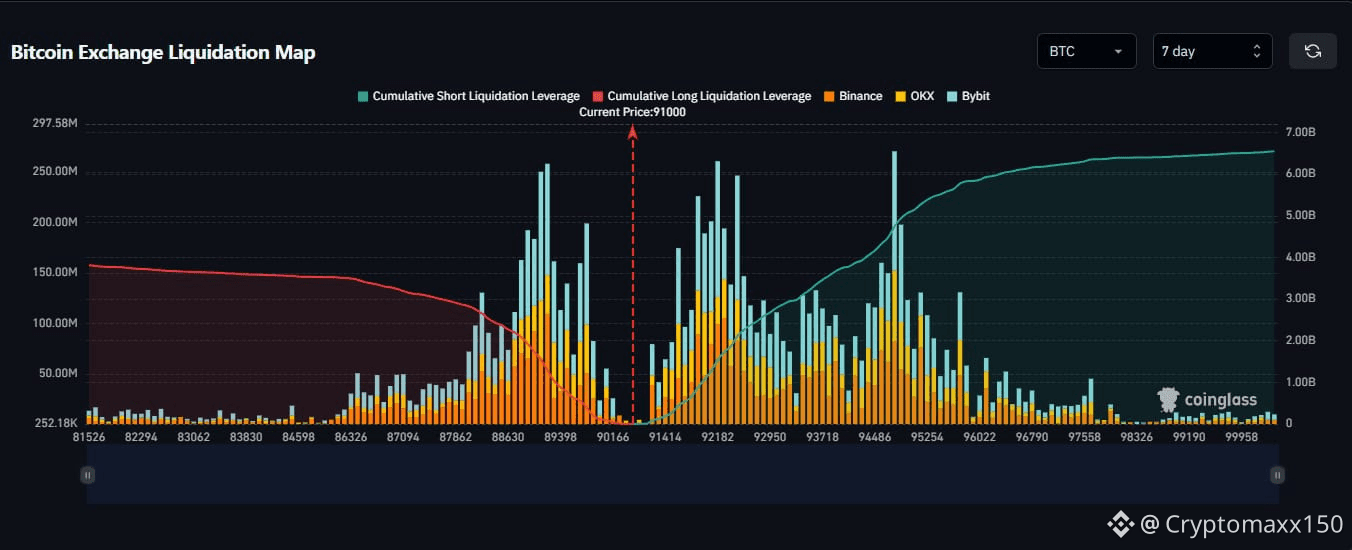Open the 7 day timeframe selector

[1212, 51]
